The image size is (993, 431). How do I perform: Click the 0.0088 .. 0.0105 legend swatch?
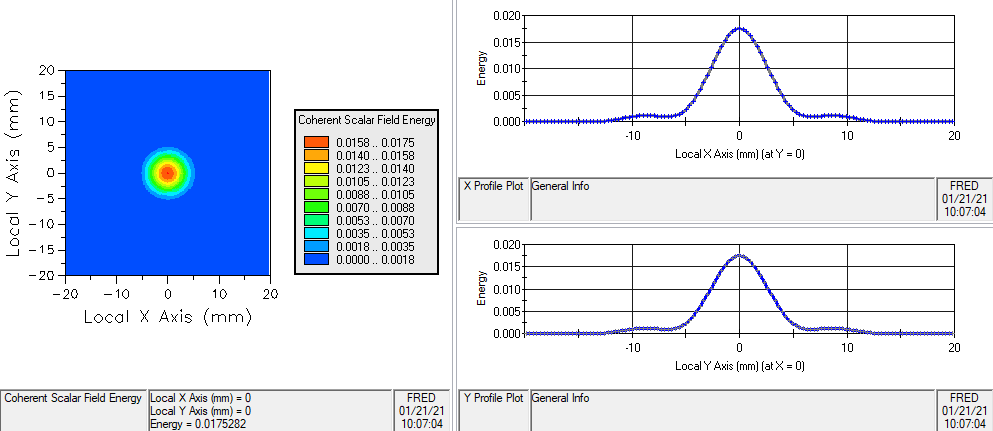316,194
